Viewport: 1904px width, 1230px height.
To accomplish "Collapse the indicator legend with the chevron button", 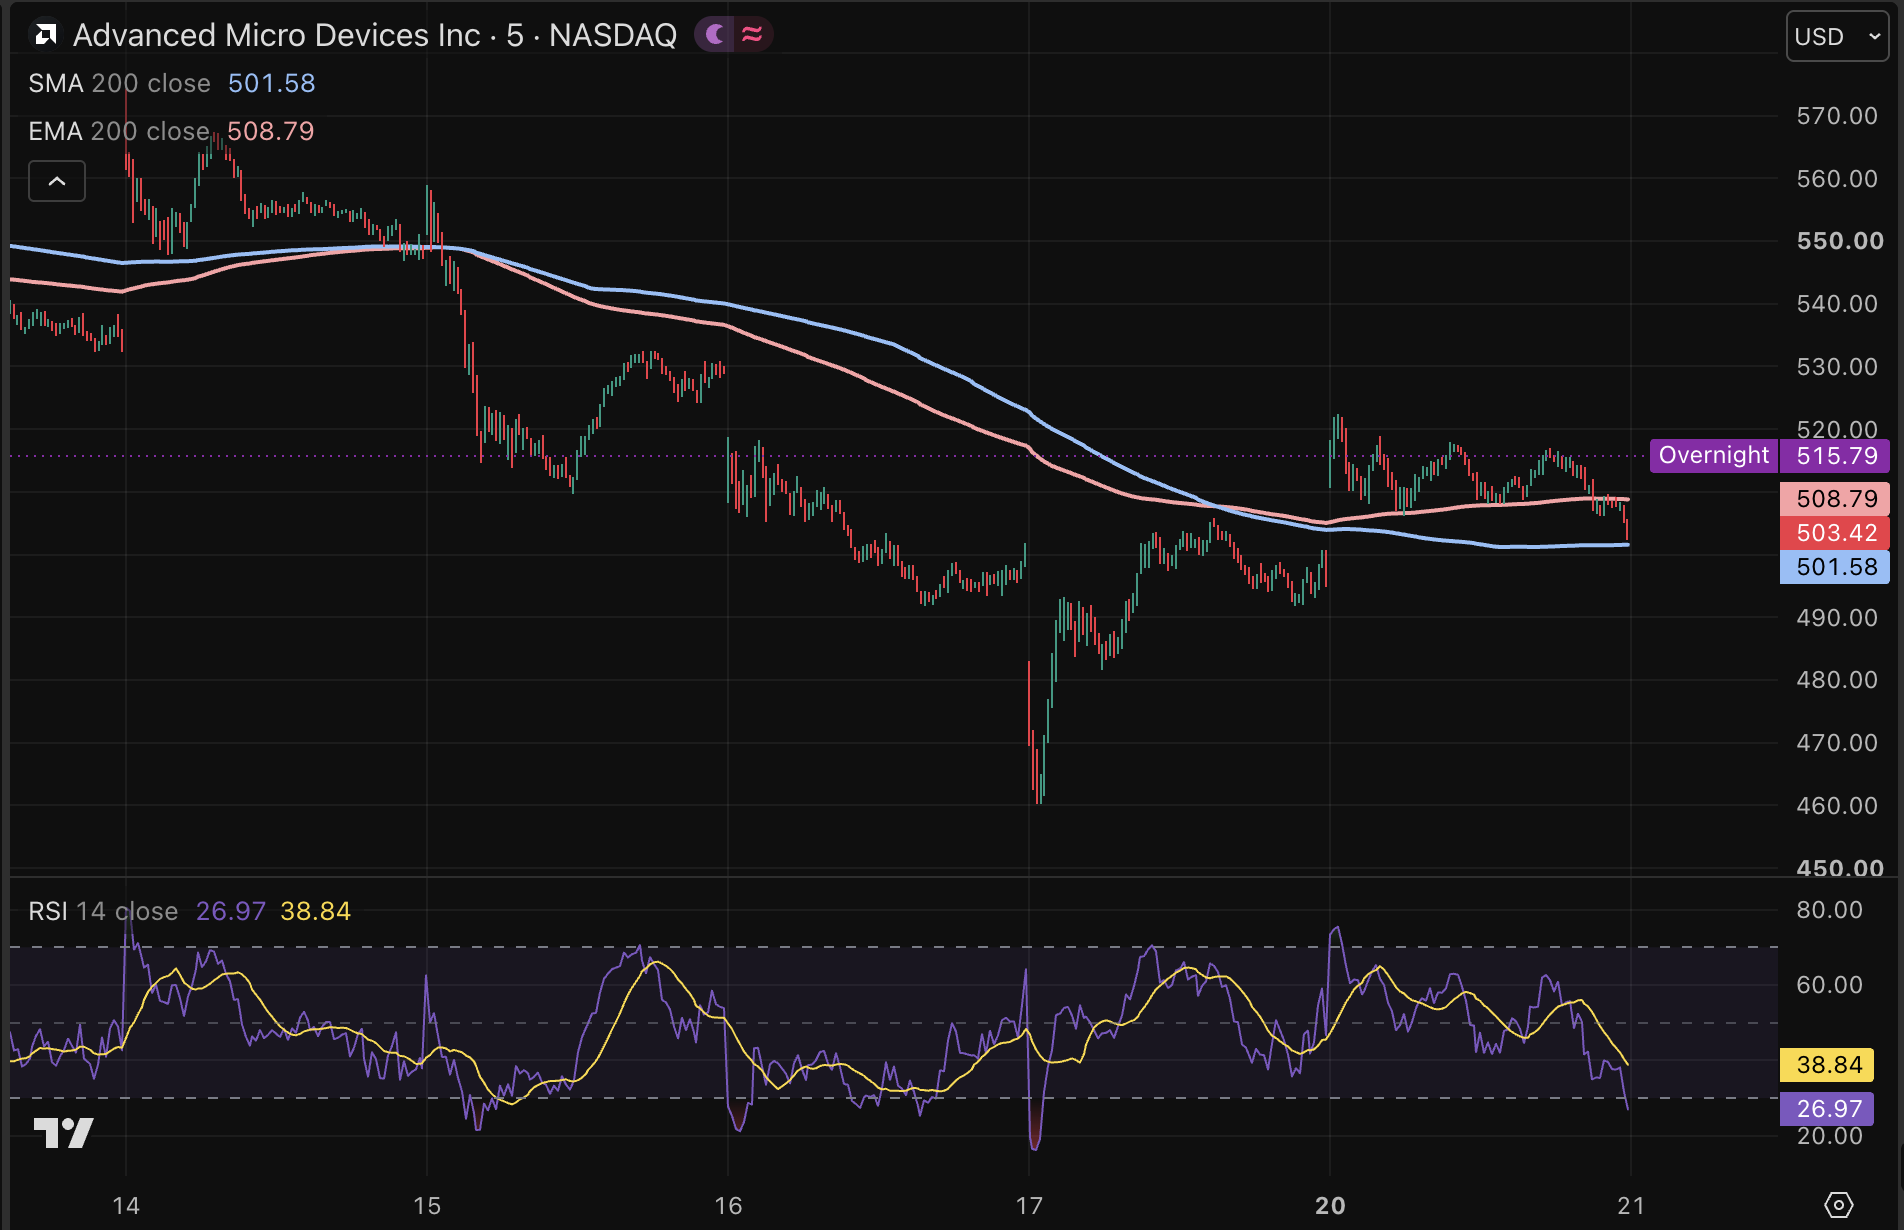I will [x=57, y=181].
